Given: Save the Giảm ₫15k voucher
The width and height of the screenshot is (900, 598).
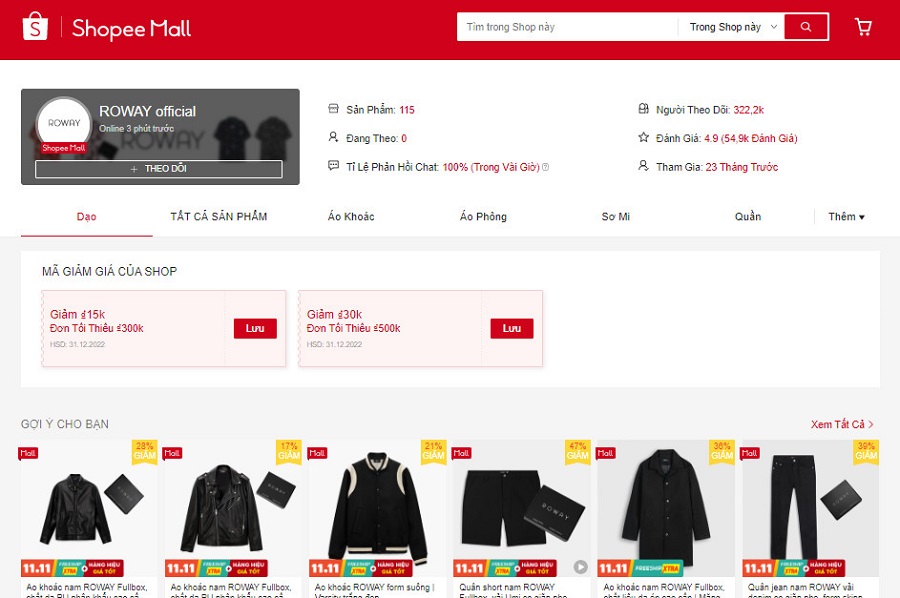Looking at the screenshot, I should click(x=255, y=328).
